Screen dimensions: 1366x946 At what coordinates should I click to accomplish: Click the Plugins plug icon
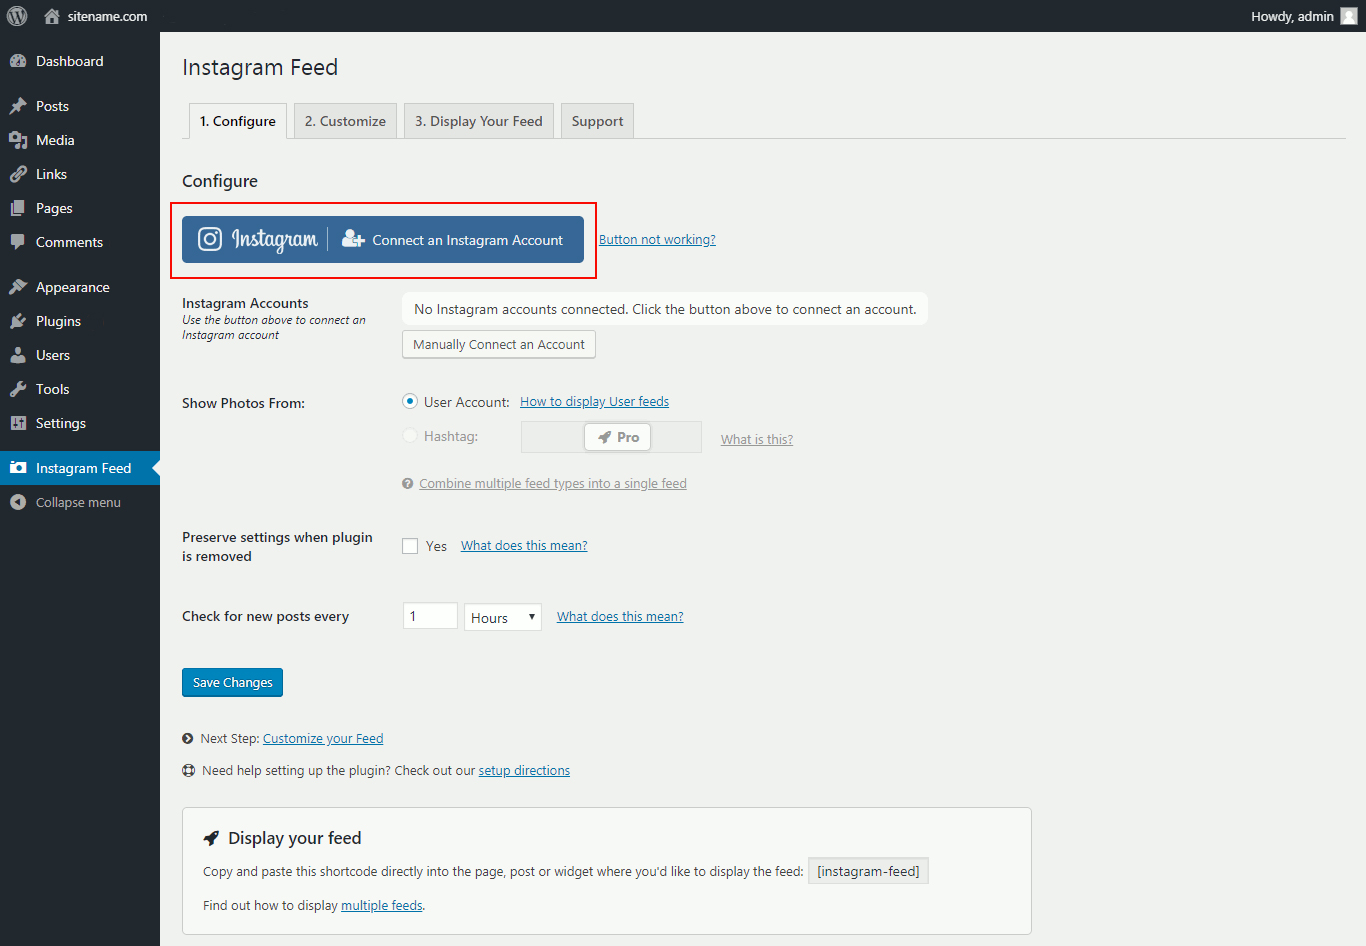pyautogui.click(x=18, y=321)
